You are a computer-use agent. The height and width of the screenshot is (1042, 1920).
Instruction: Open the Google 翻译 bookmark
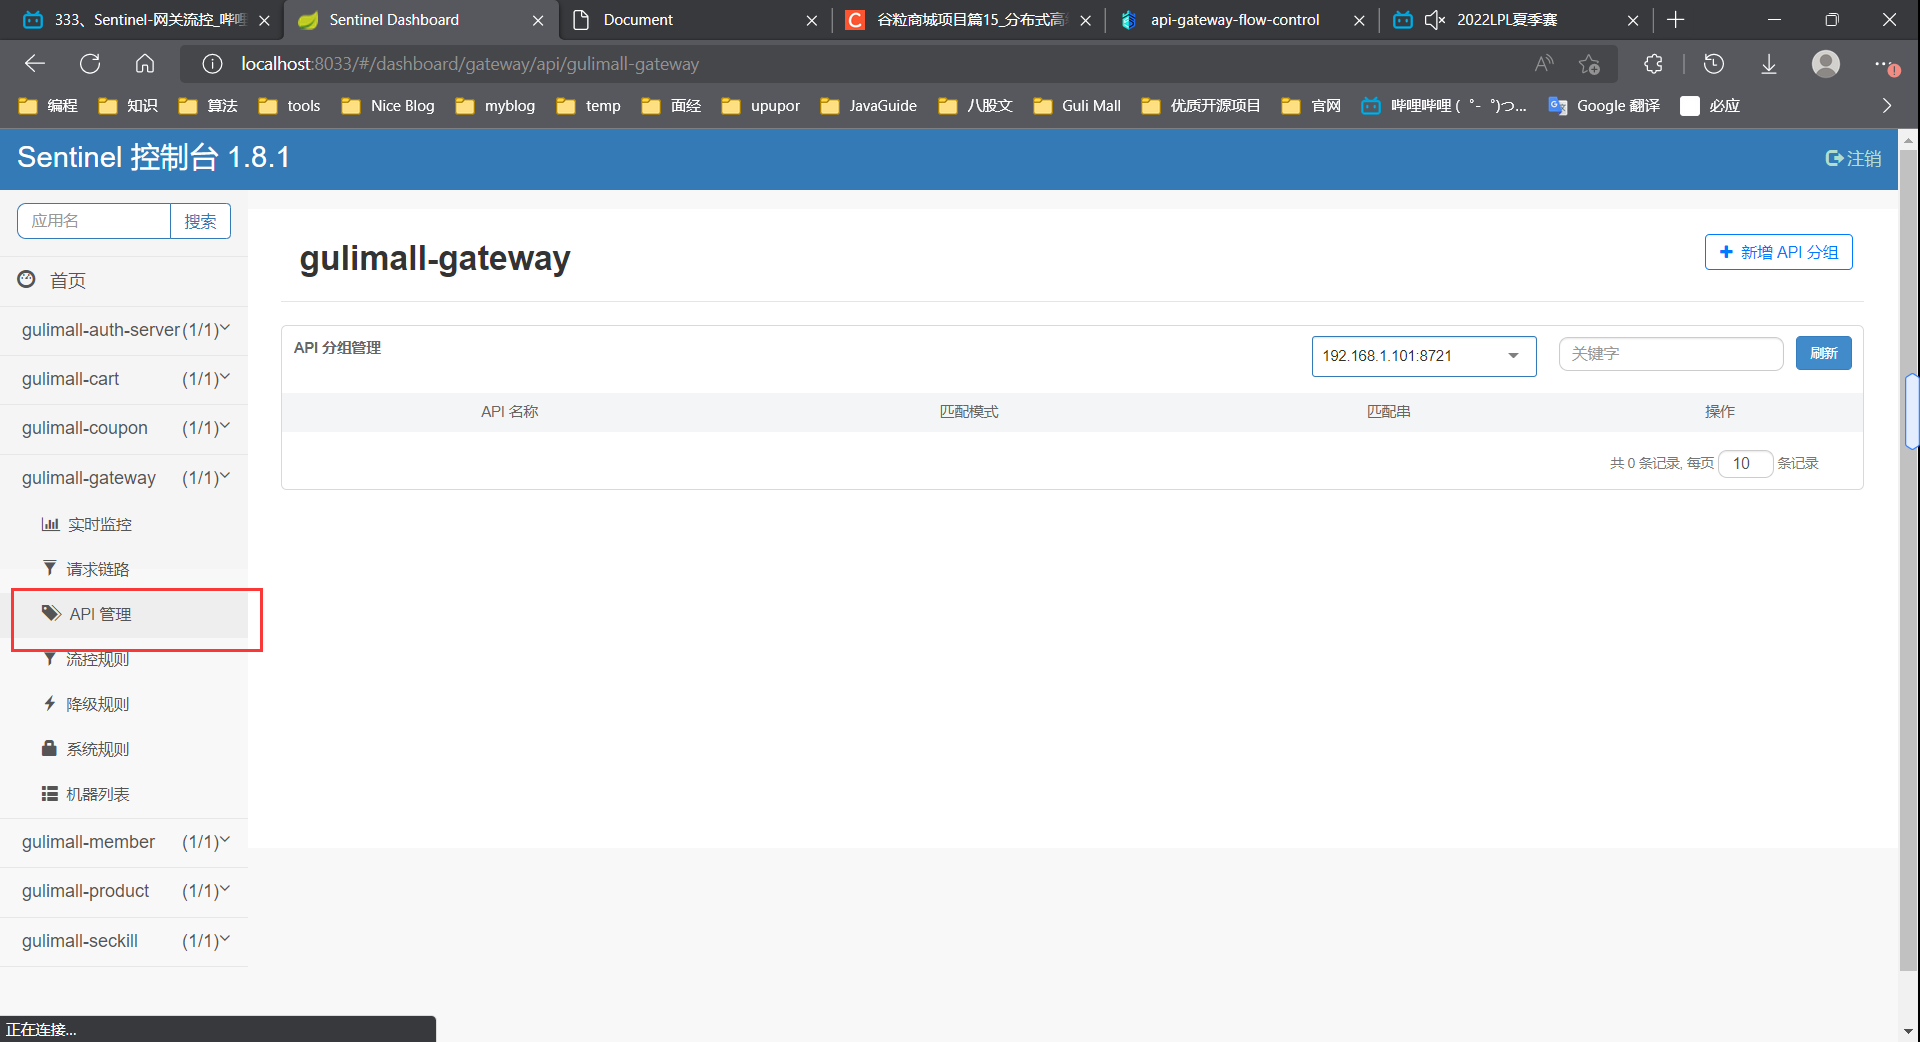click(1604, 106)
